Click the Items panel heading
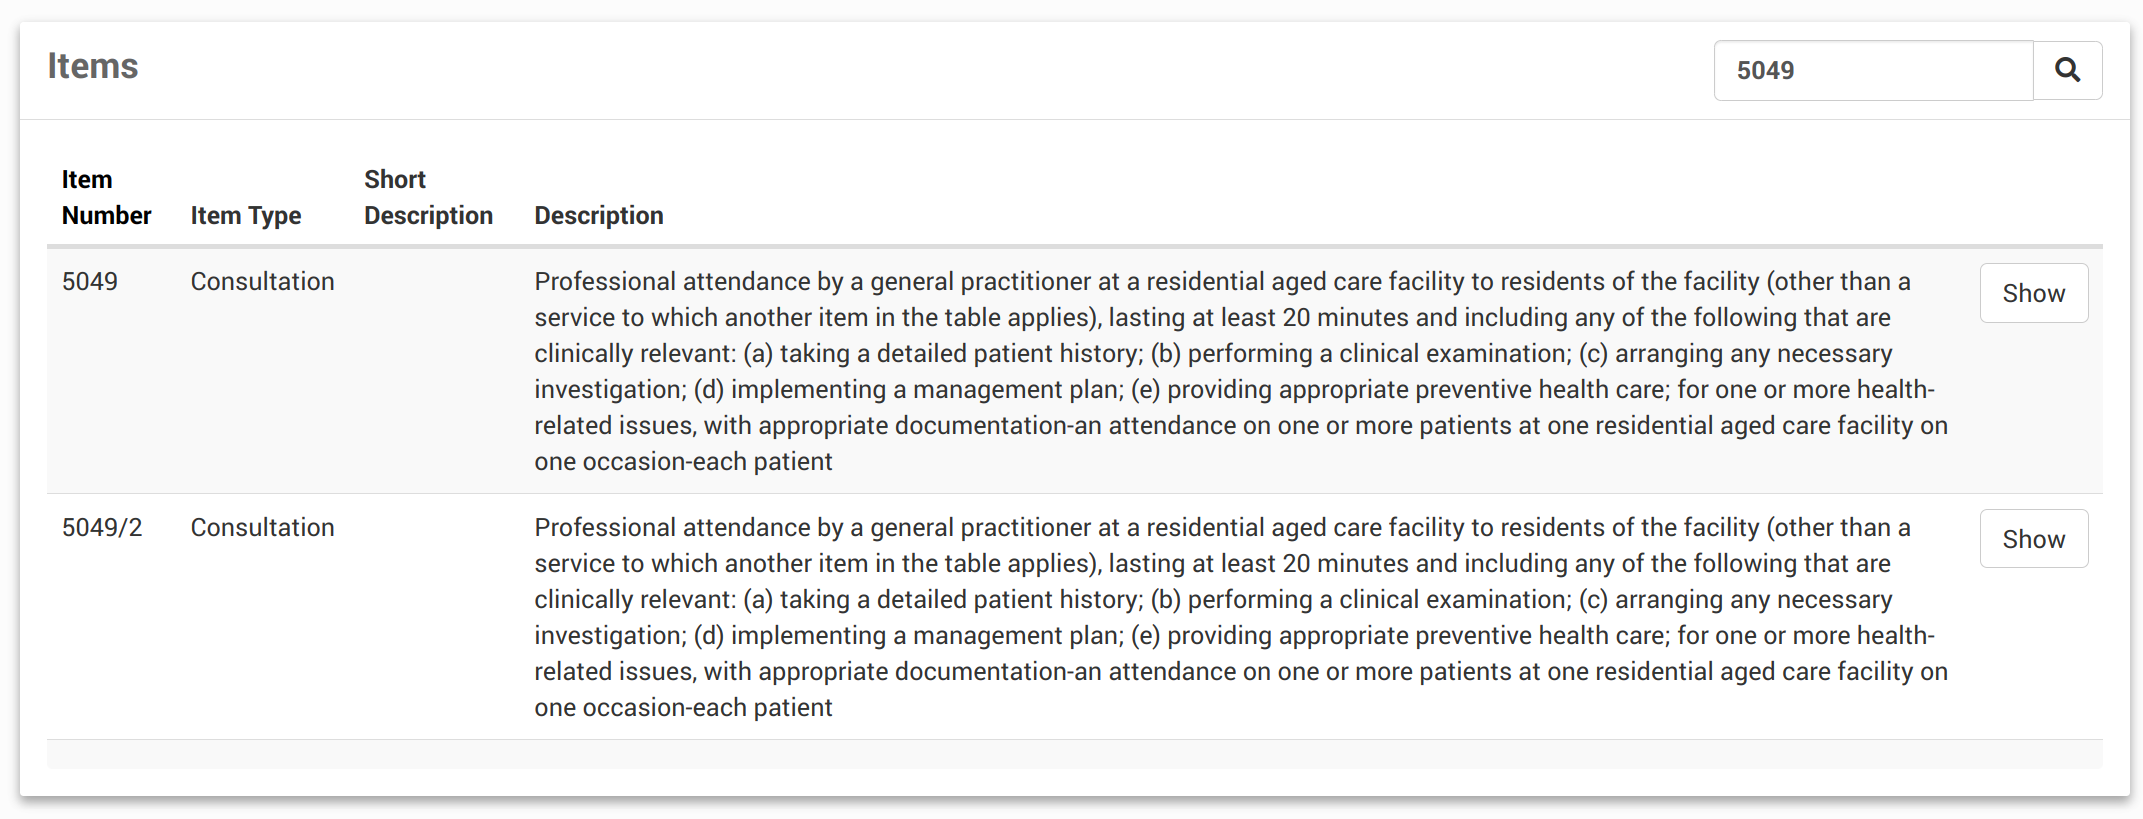 tap(93, 66)
